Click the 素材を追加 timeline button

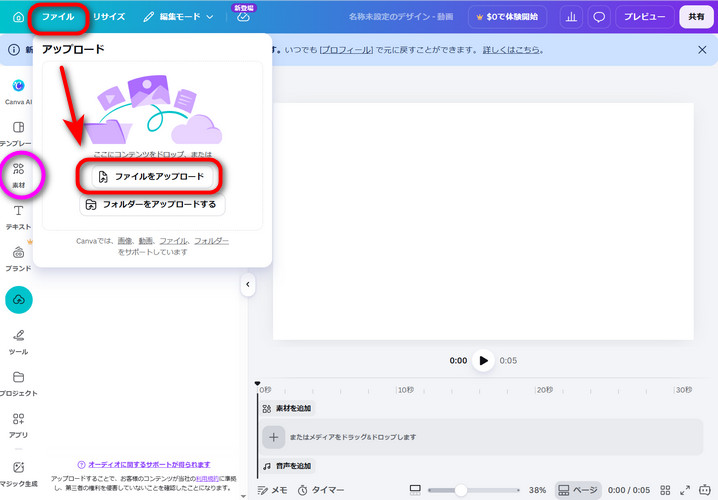pos(287,408)
